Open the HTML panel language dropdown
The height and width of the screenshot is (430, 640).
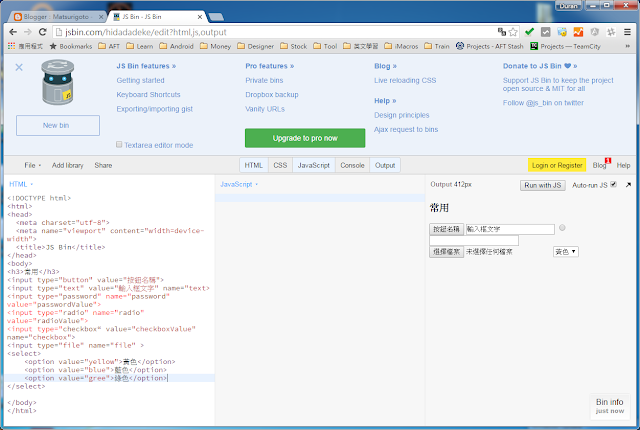(21, 184)
